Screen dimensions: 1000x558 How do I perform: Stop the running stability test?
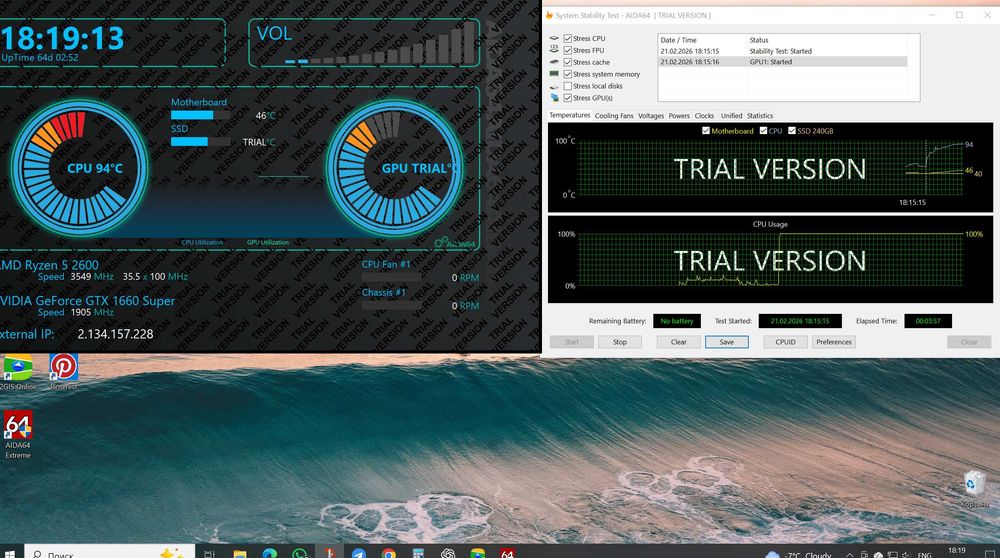(x=620, y=342)
